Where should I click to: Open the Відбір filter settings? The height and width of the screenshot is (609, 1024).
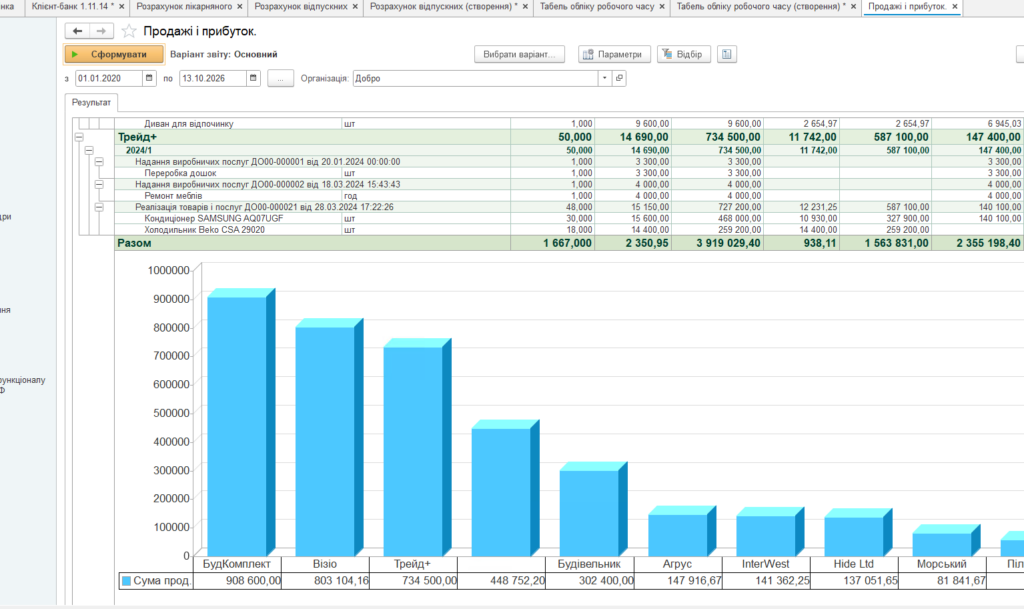(684, 54)
